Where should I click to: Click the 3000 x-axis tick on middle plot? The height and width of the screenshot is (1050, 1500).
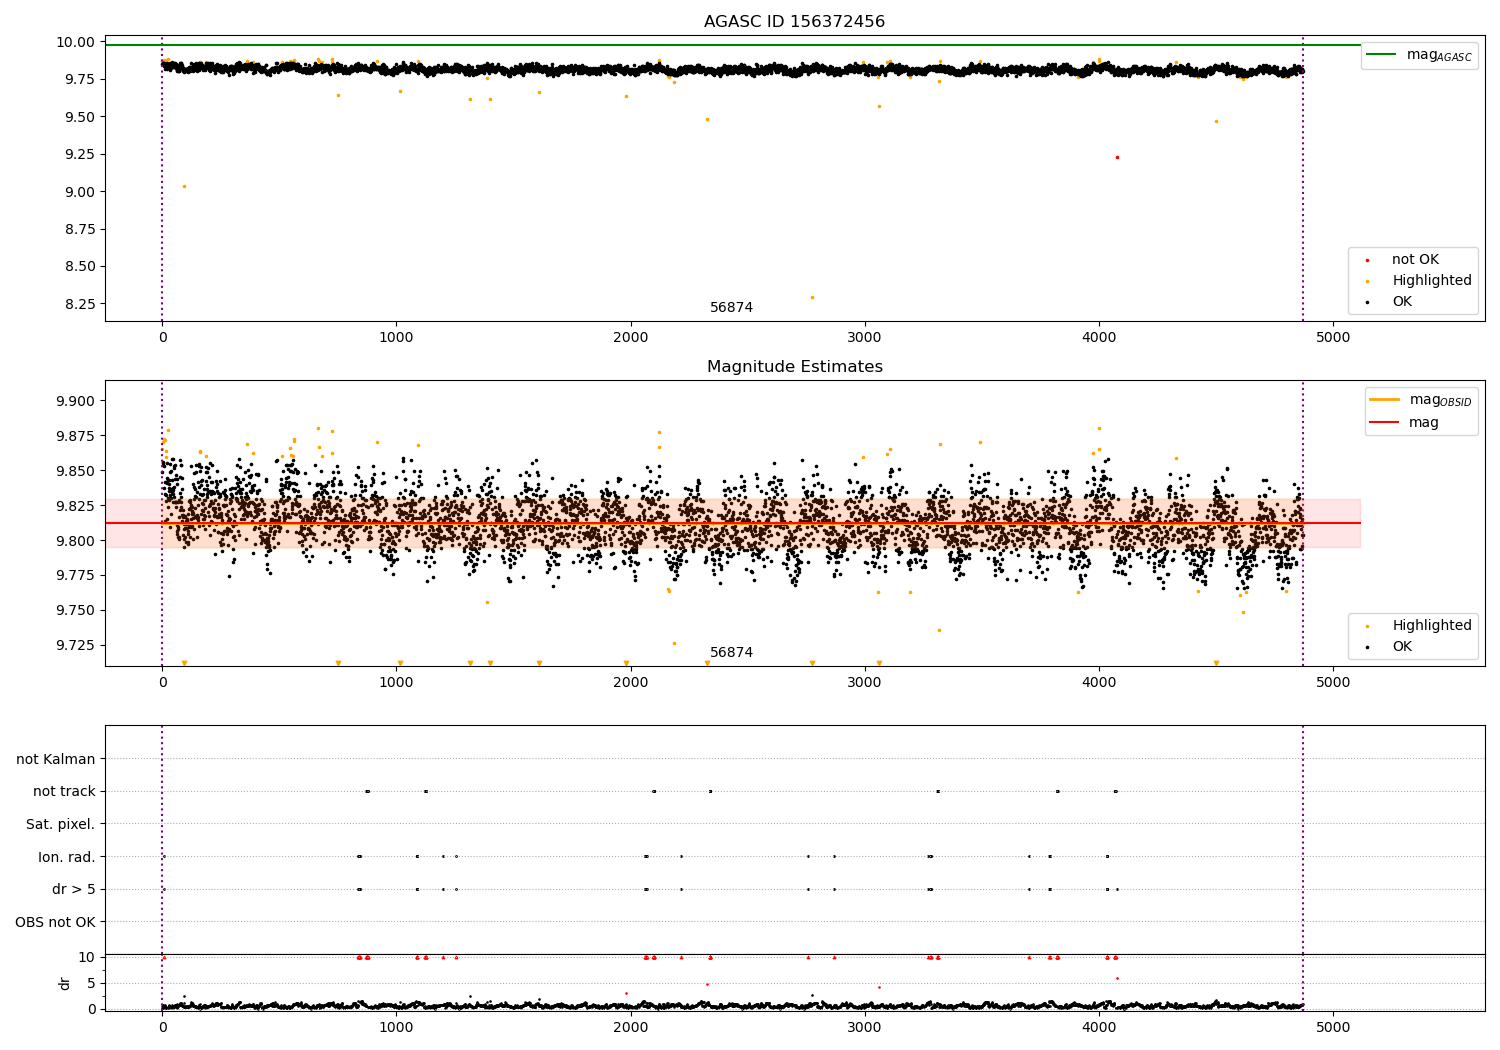pos(865,682)
